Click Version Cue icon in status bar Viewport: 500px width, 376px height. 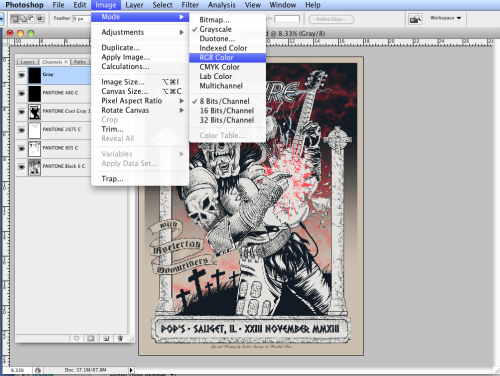(x=38, y=370)
